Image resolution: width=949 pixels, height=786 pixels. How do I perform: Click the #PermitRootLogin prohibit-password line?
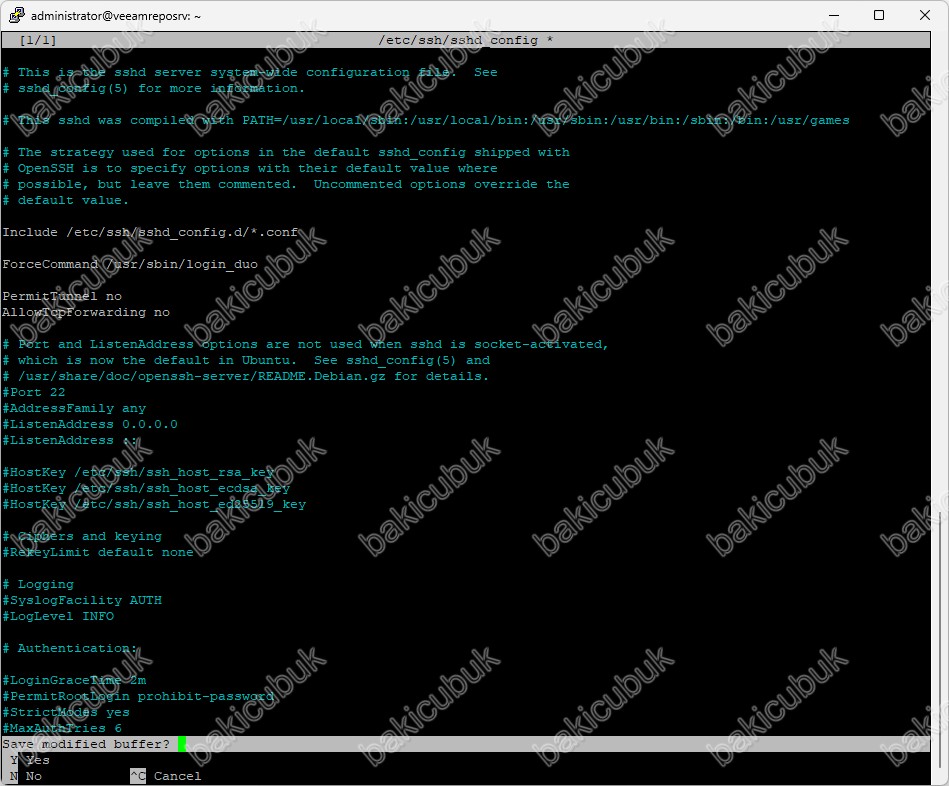[x=138, y=696]
